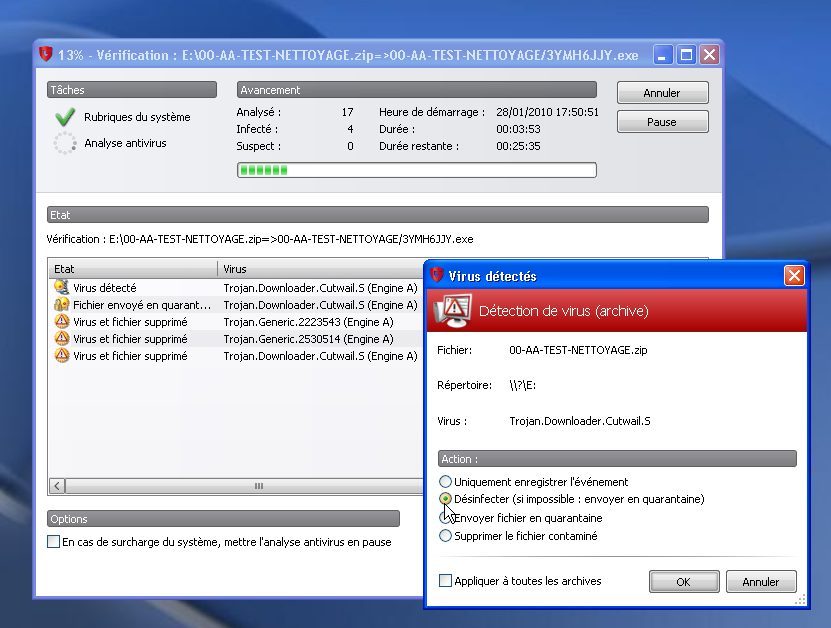Click the warning triangle beside Trojan.Generic.2223543
Screen dimensions: 831x628
pos(58,322)
